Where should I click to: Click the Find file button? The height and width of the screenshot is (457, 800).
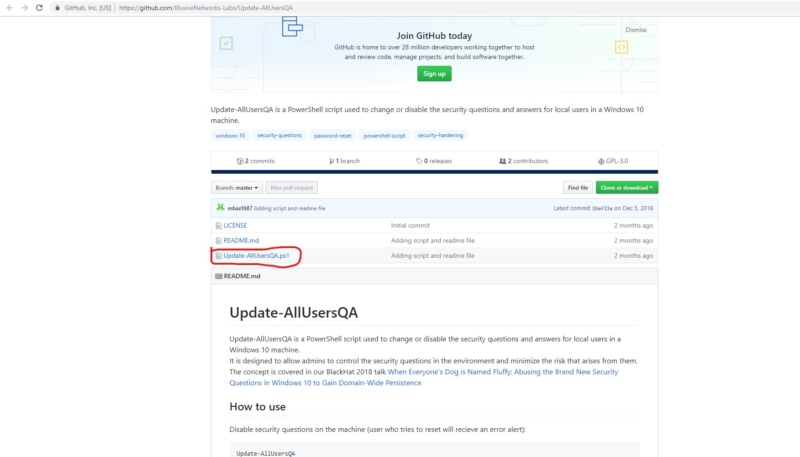(578, 188)
